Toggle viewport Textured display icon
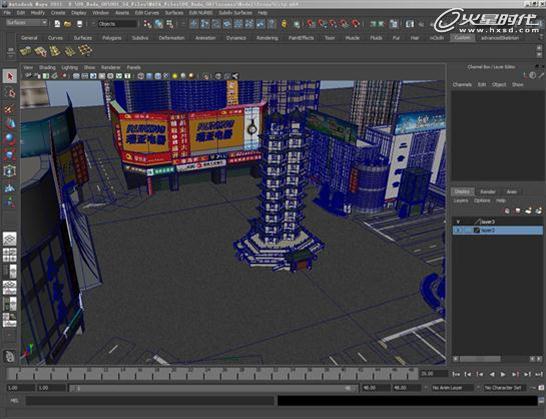This screenshot has width=546, height=419. (166, 76)
